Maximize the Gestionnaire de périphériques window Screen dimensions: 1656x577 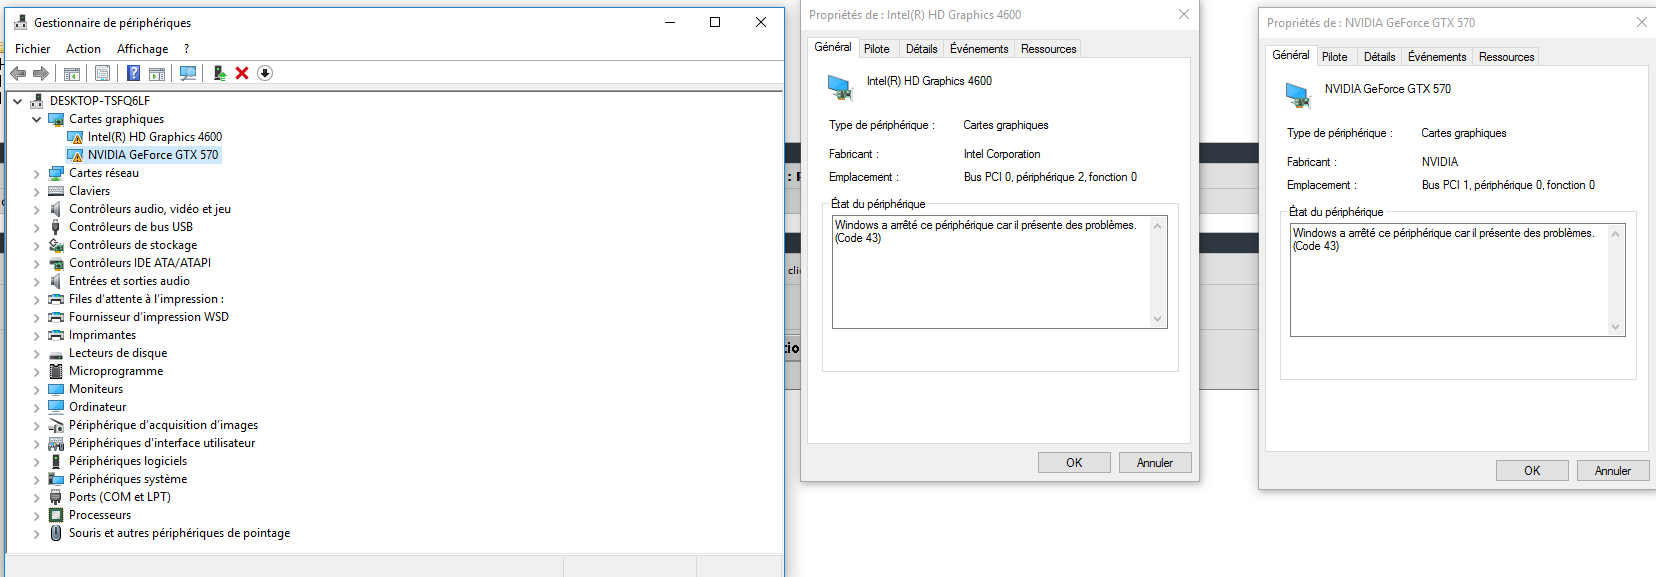715,22
